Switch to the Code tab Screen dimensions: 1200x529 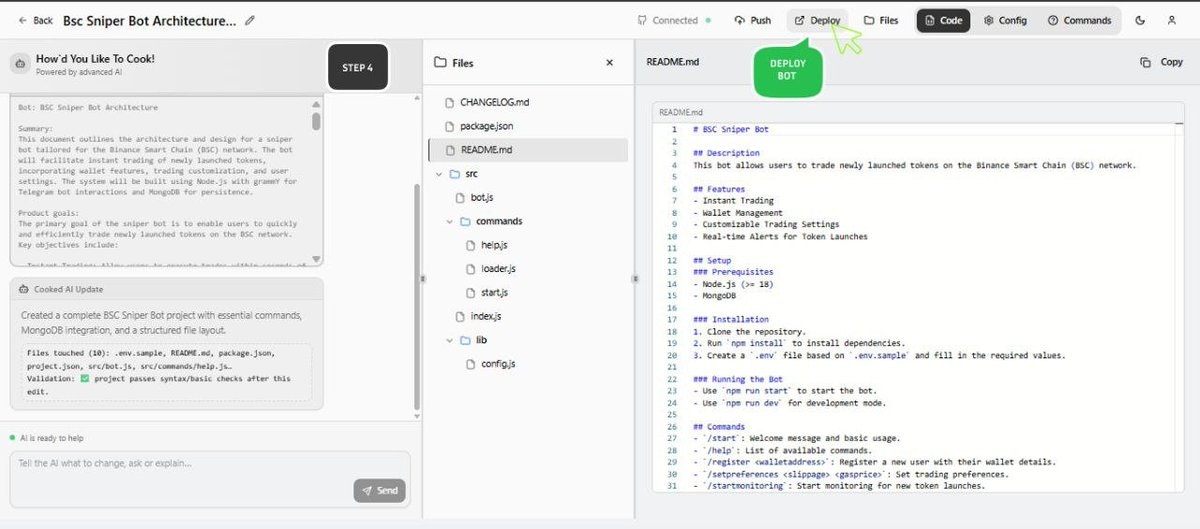point(943,20)
